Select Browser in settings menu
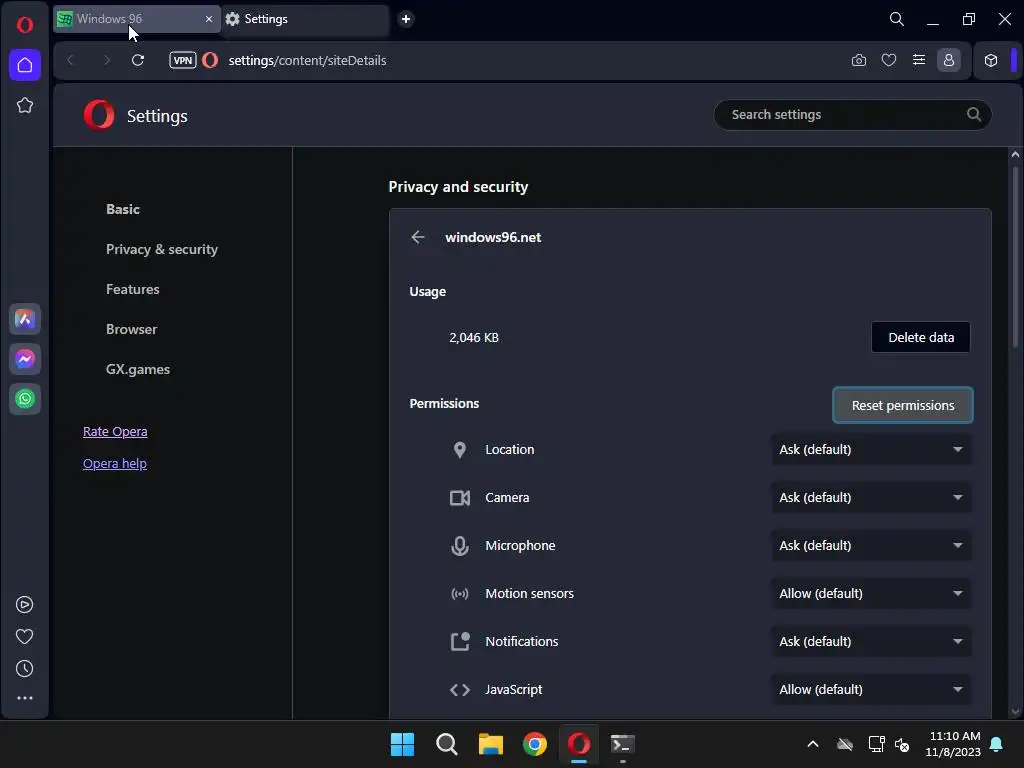The width and height of the screenshot is (1024, 768). tap(131, 329)
